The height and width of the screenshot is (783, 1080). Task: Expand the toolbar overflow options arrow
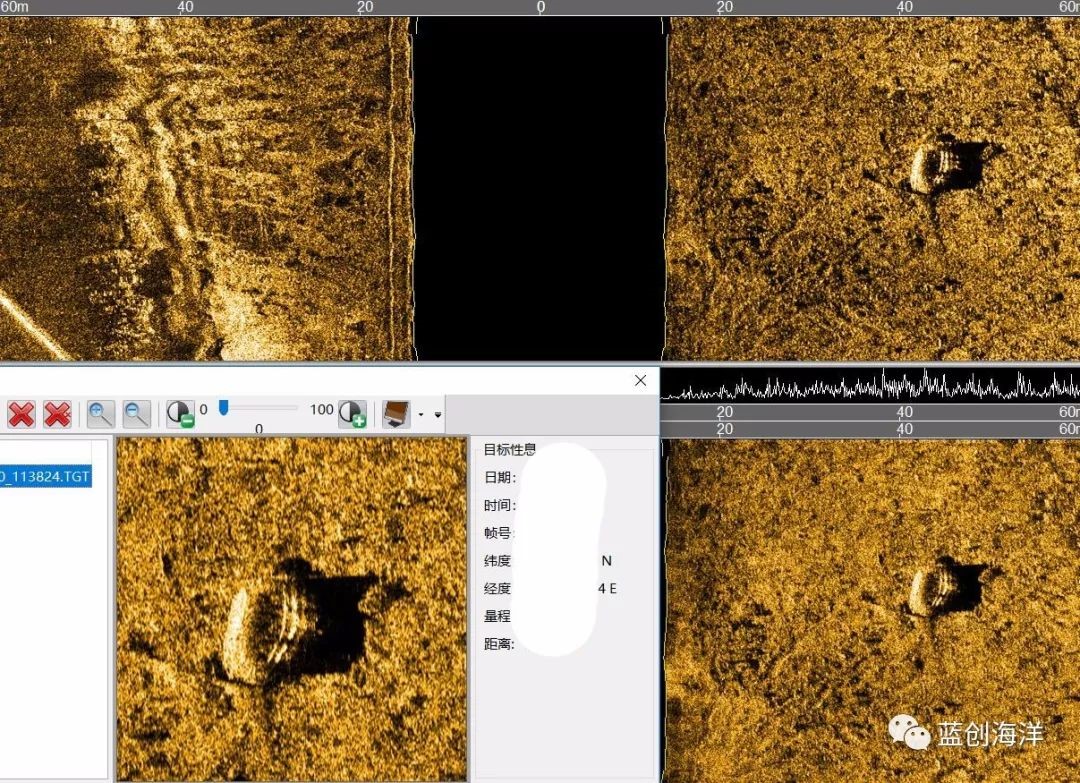pyautogui.click(x=438, y=414)
